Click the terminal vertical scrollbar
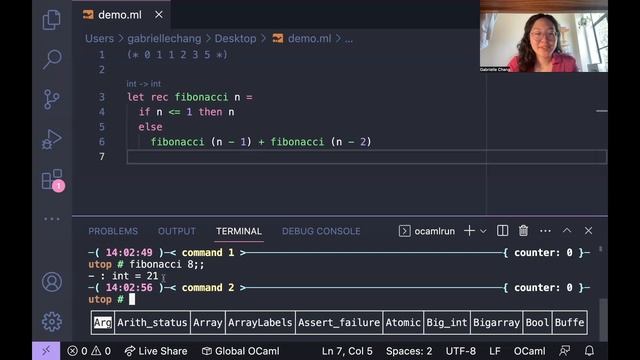Screen dimensions: 640x360 [603, 319]
